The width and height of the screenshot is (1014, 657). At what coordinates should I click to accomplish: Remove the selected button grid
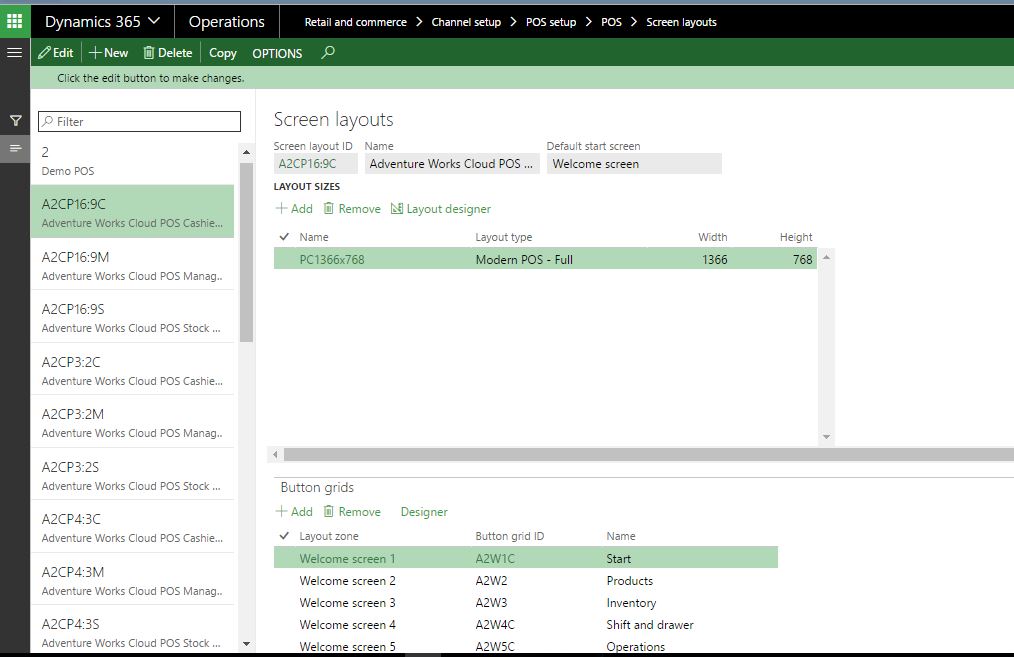point(352,512)
